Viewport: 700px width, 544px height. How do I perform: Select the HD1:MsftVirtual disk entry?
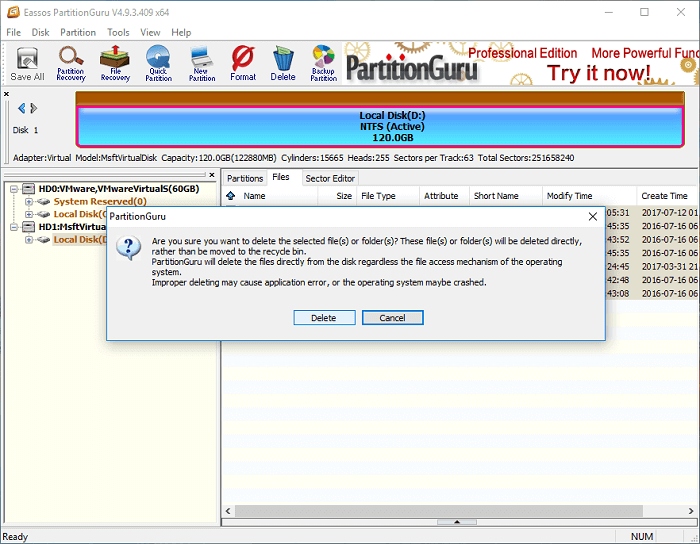[72, 227]
